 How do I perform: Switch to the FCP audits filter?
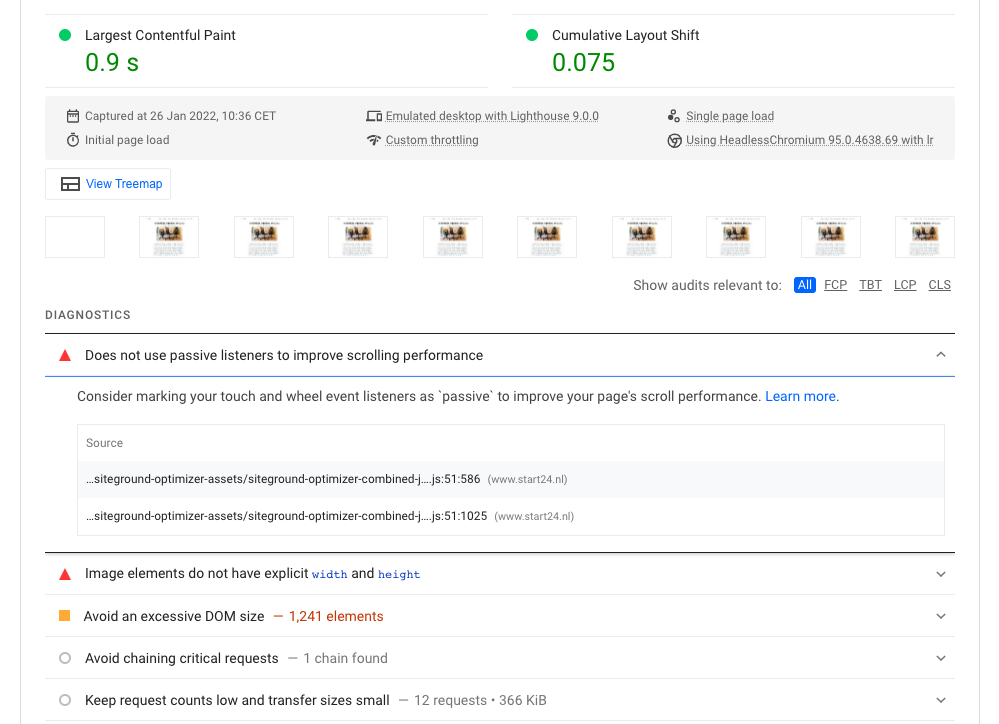(835, 285)
